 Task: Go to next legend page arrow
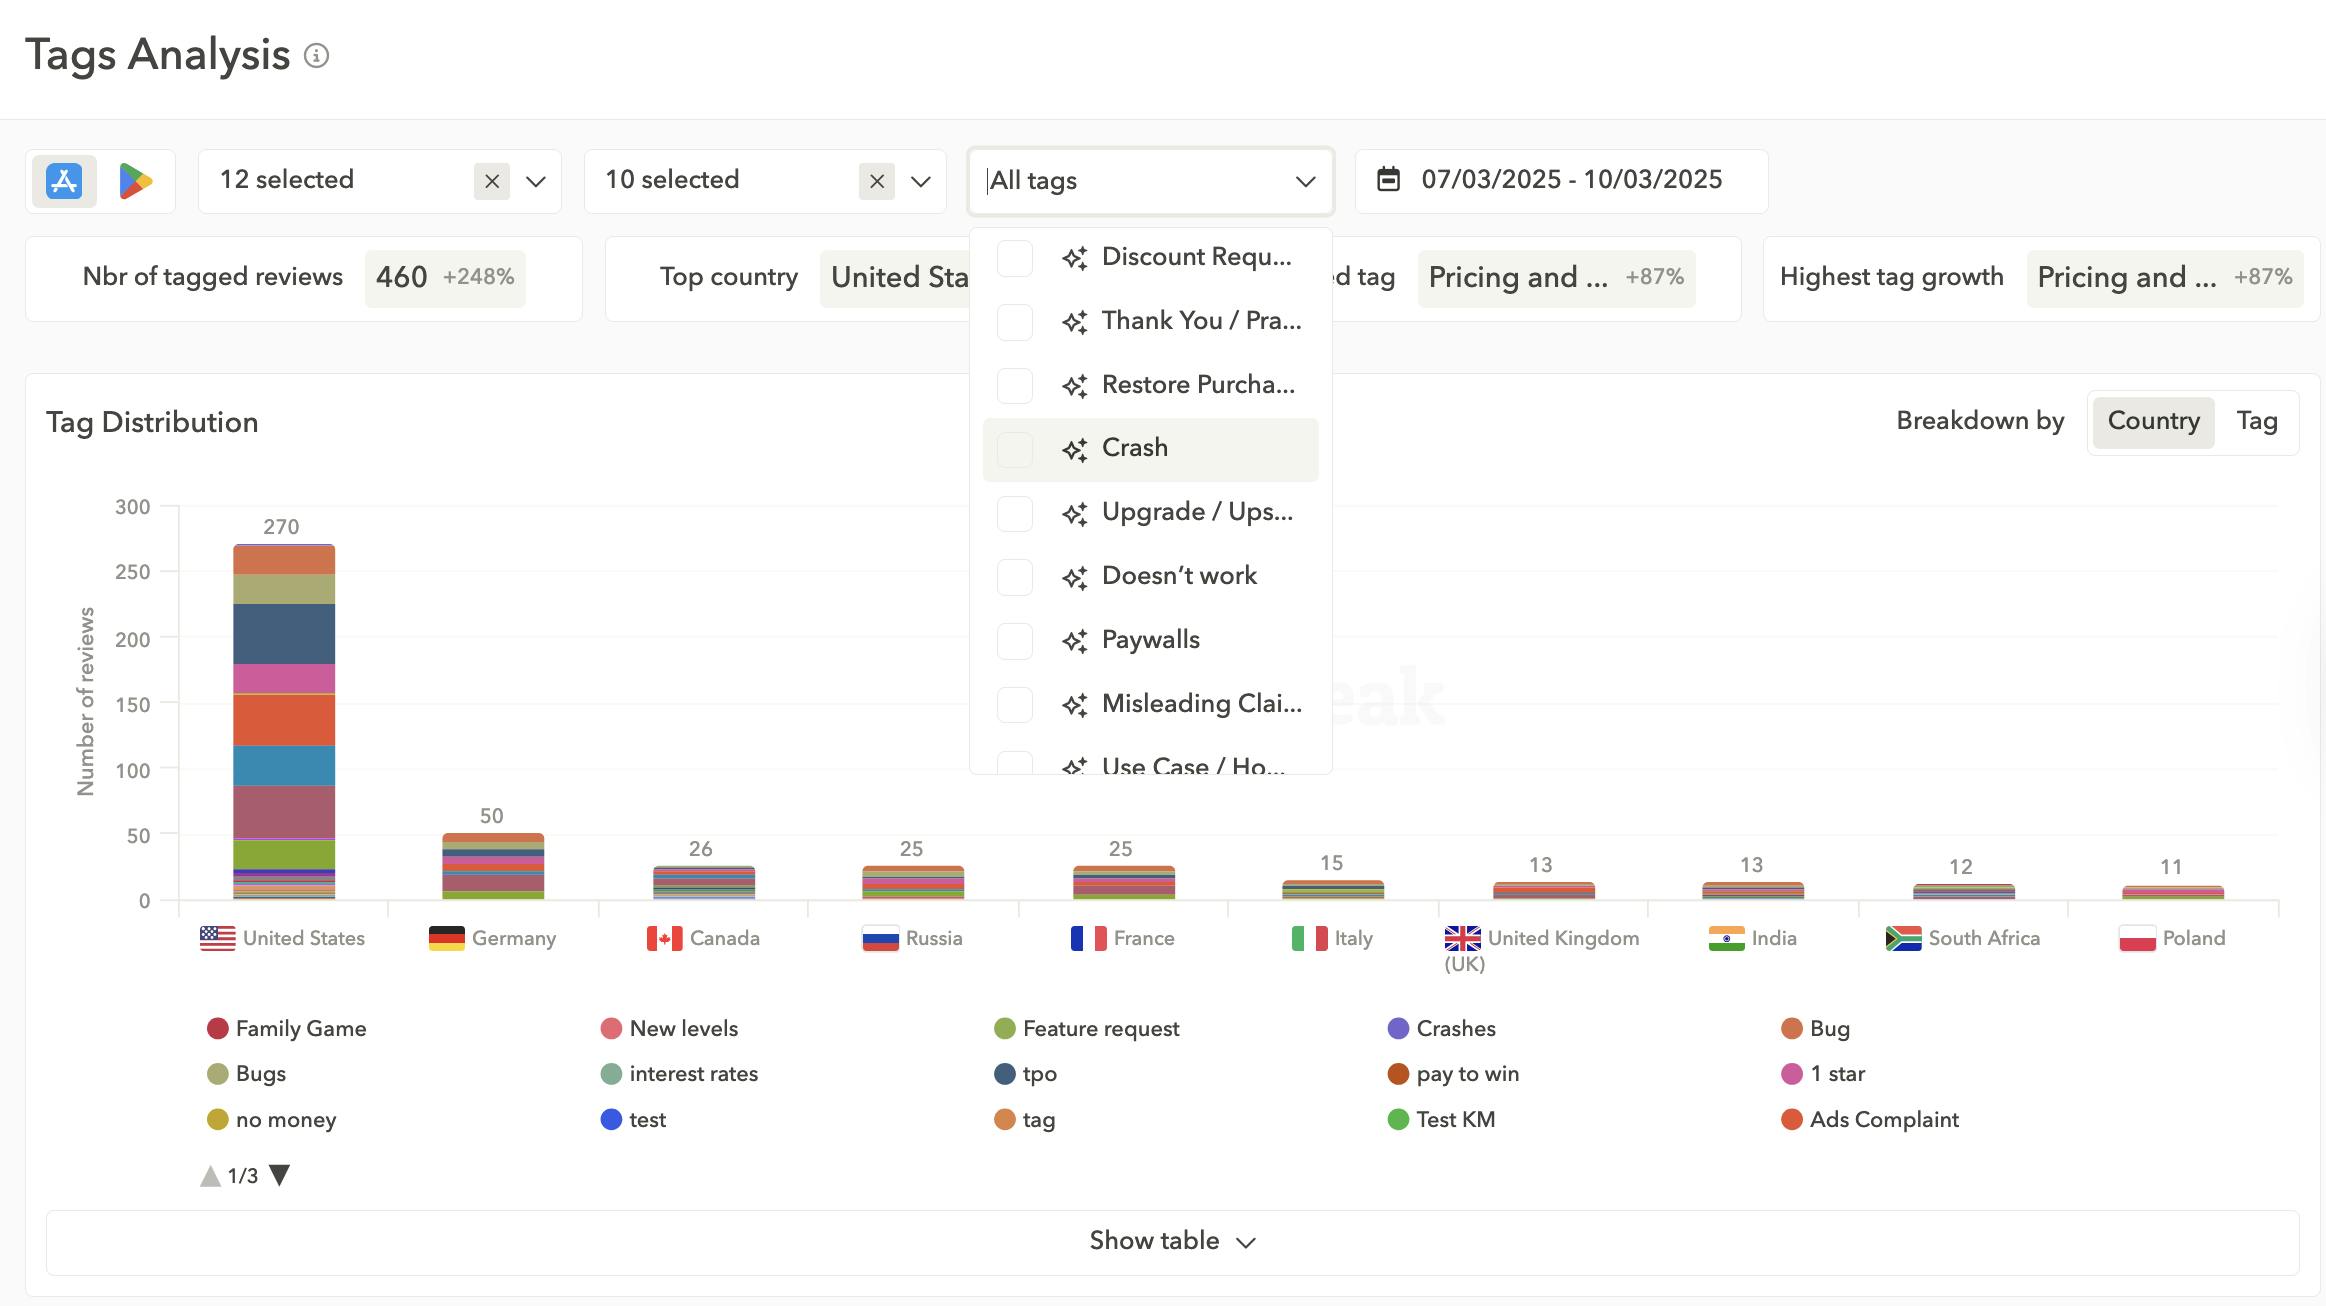(x=280, y=1175)
